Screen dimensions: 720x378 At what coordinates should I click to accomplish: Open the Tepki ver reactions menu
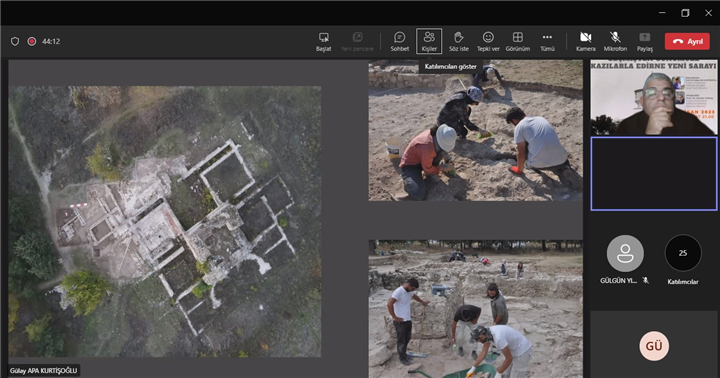(488, 41)
